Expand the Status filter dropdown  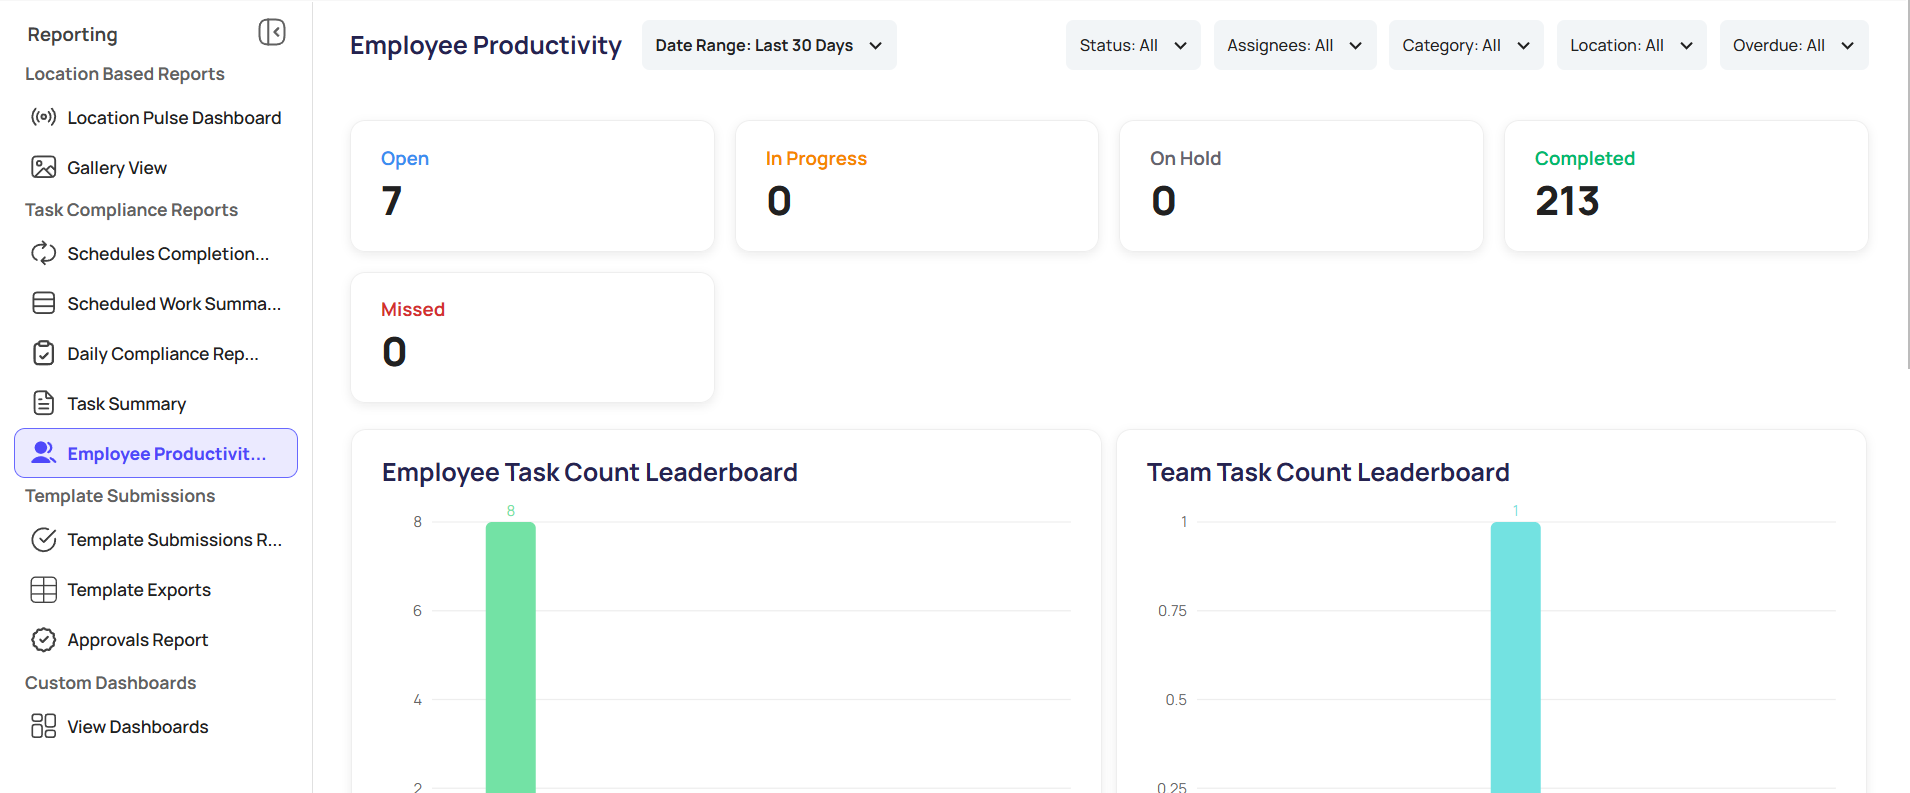(x=1133, y=45)
